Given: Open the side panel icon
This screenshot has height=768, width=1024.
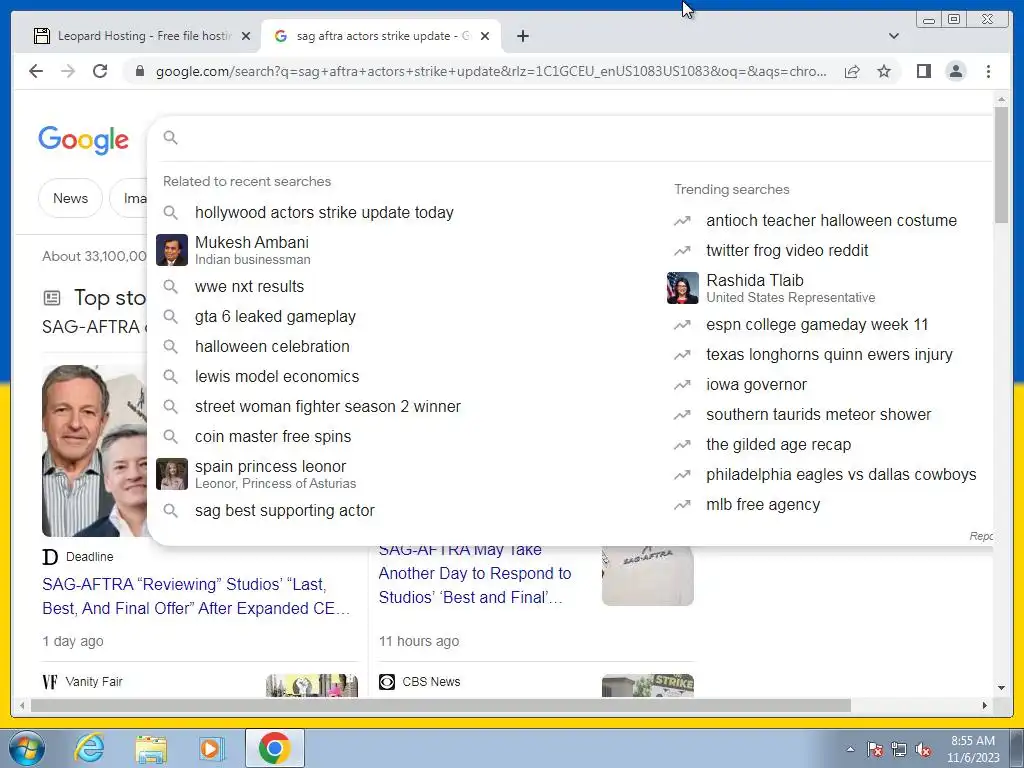Looking at the screenshot, I should 923,71.
